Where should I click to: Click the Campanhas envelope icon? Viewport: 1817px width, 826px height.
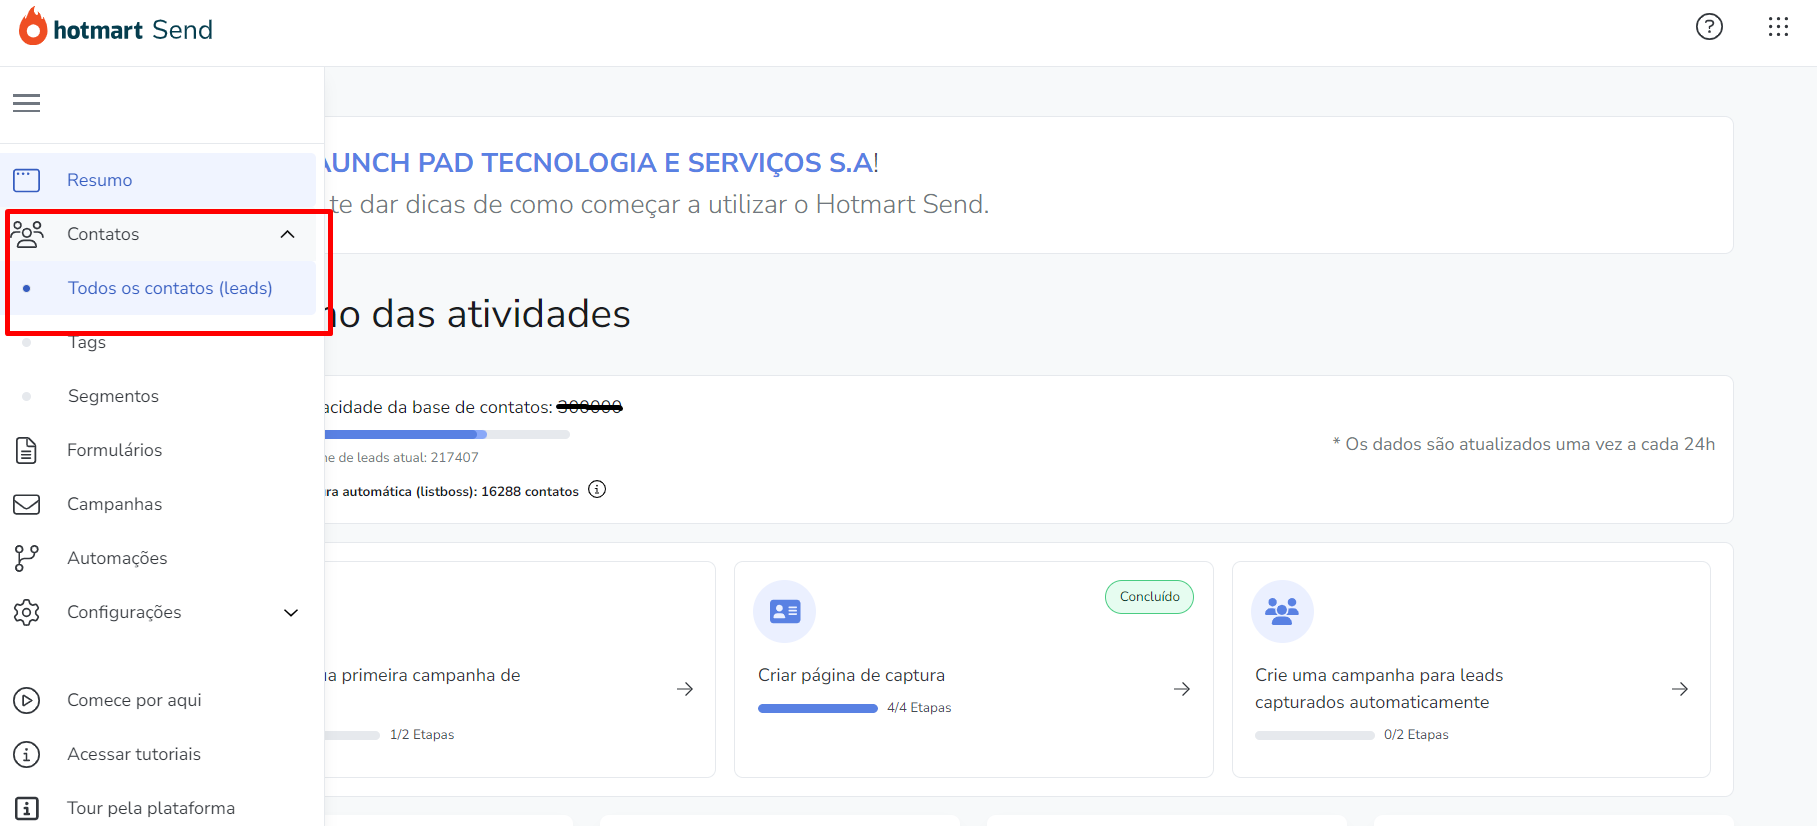pyautogui.click(x=27, y=504)
